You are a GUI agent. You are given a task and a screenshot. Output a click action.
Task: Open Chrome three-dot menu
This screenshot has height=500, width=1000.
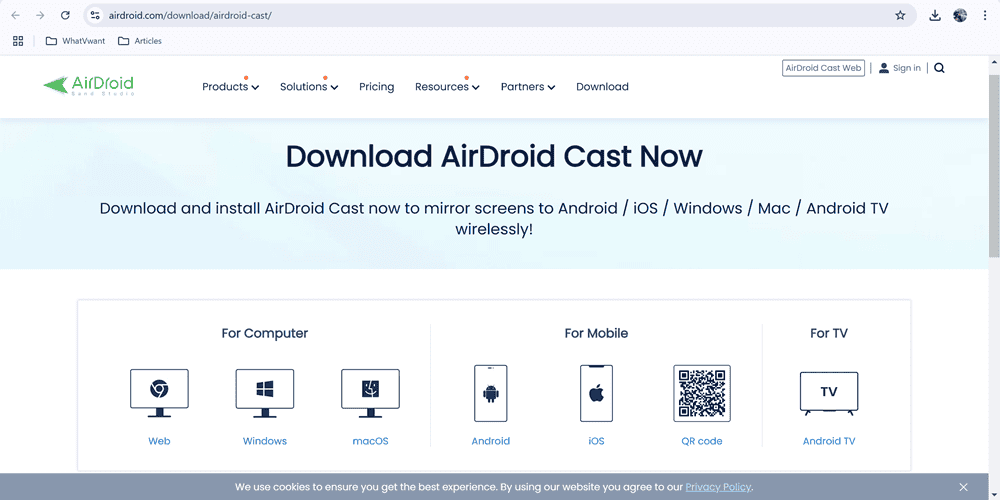985,15
